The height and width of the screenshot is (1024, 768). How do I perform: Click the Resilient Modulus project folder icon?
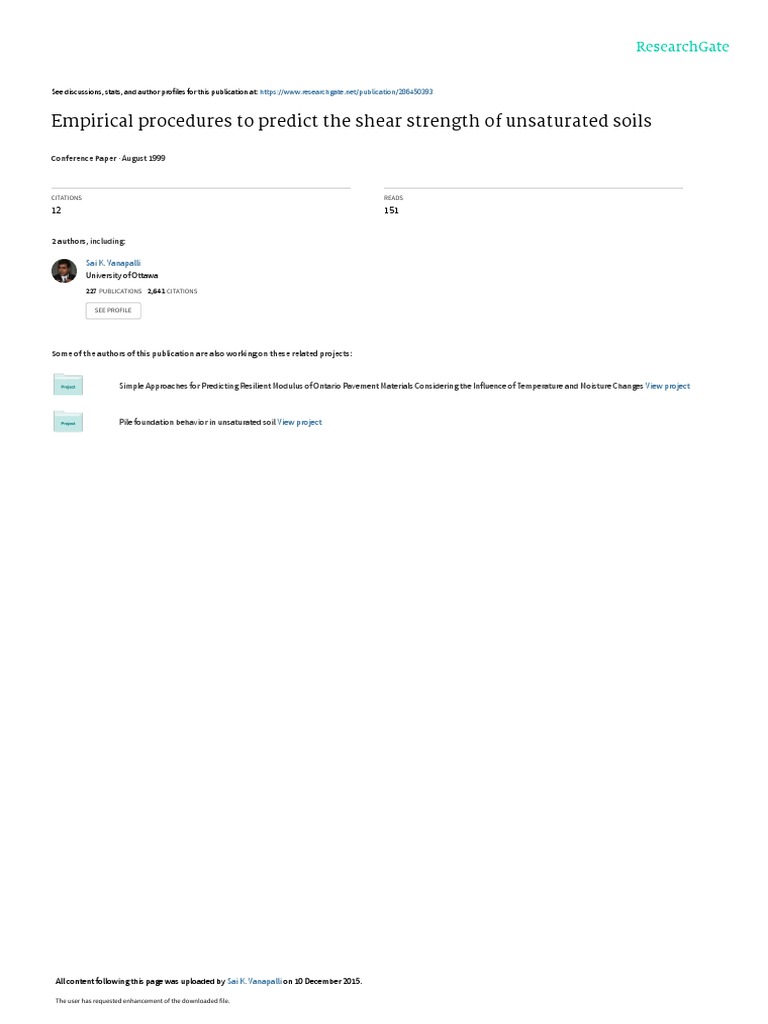click(x=68, y=385)
